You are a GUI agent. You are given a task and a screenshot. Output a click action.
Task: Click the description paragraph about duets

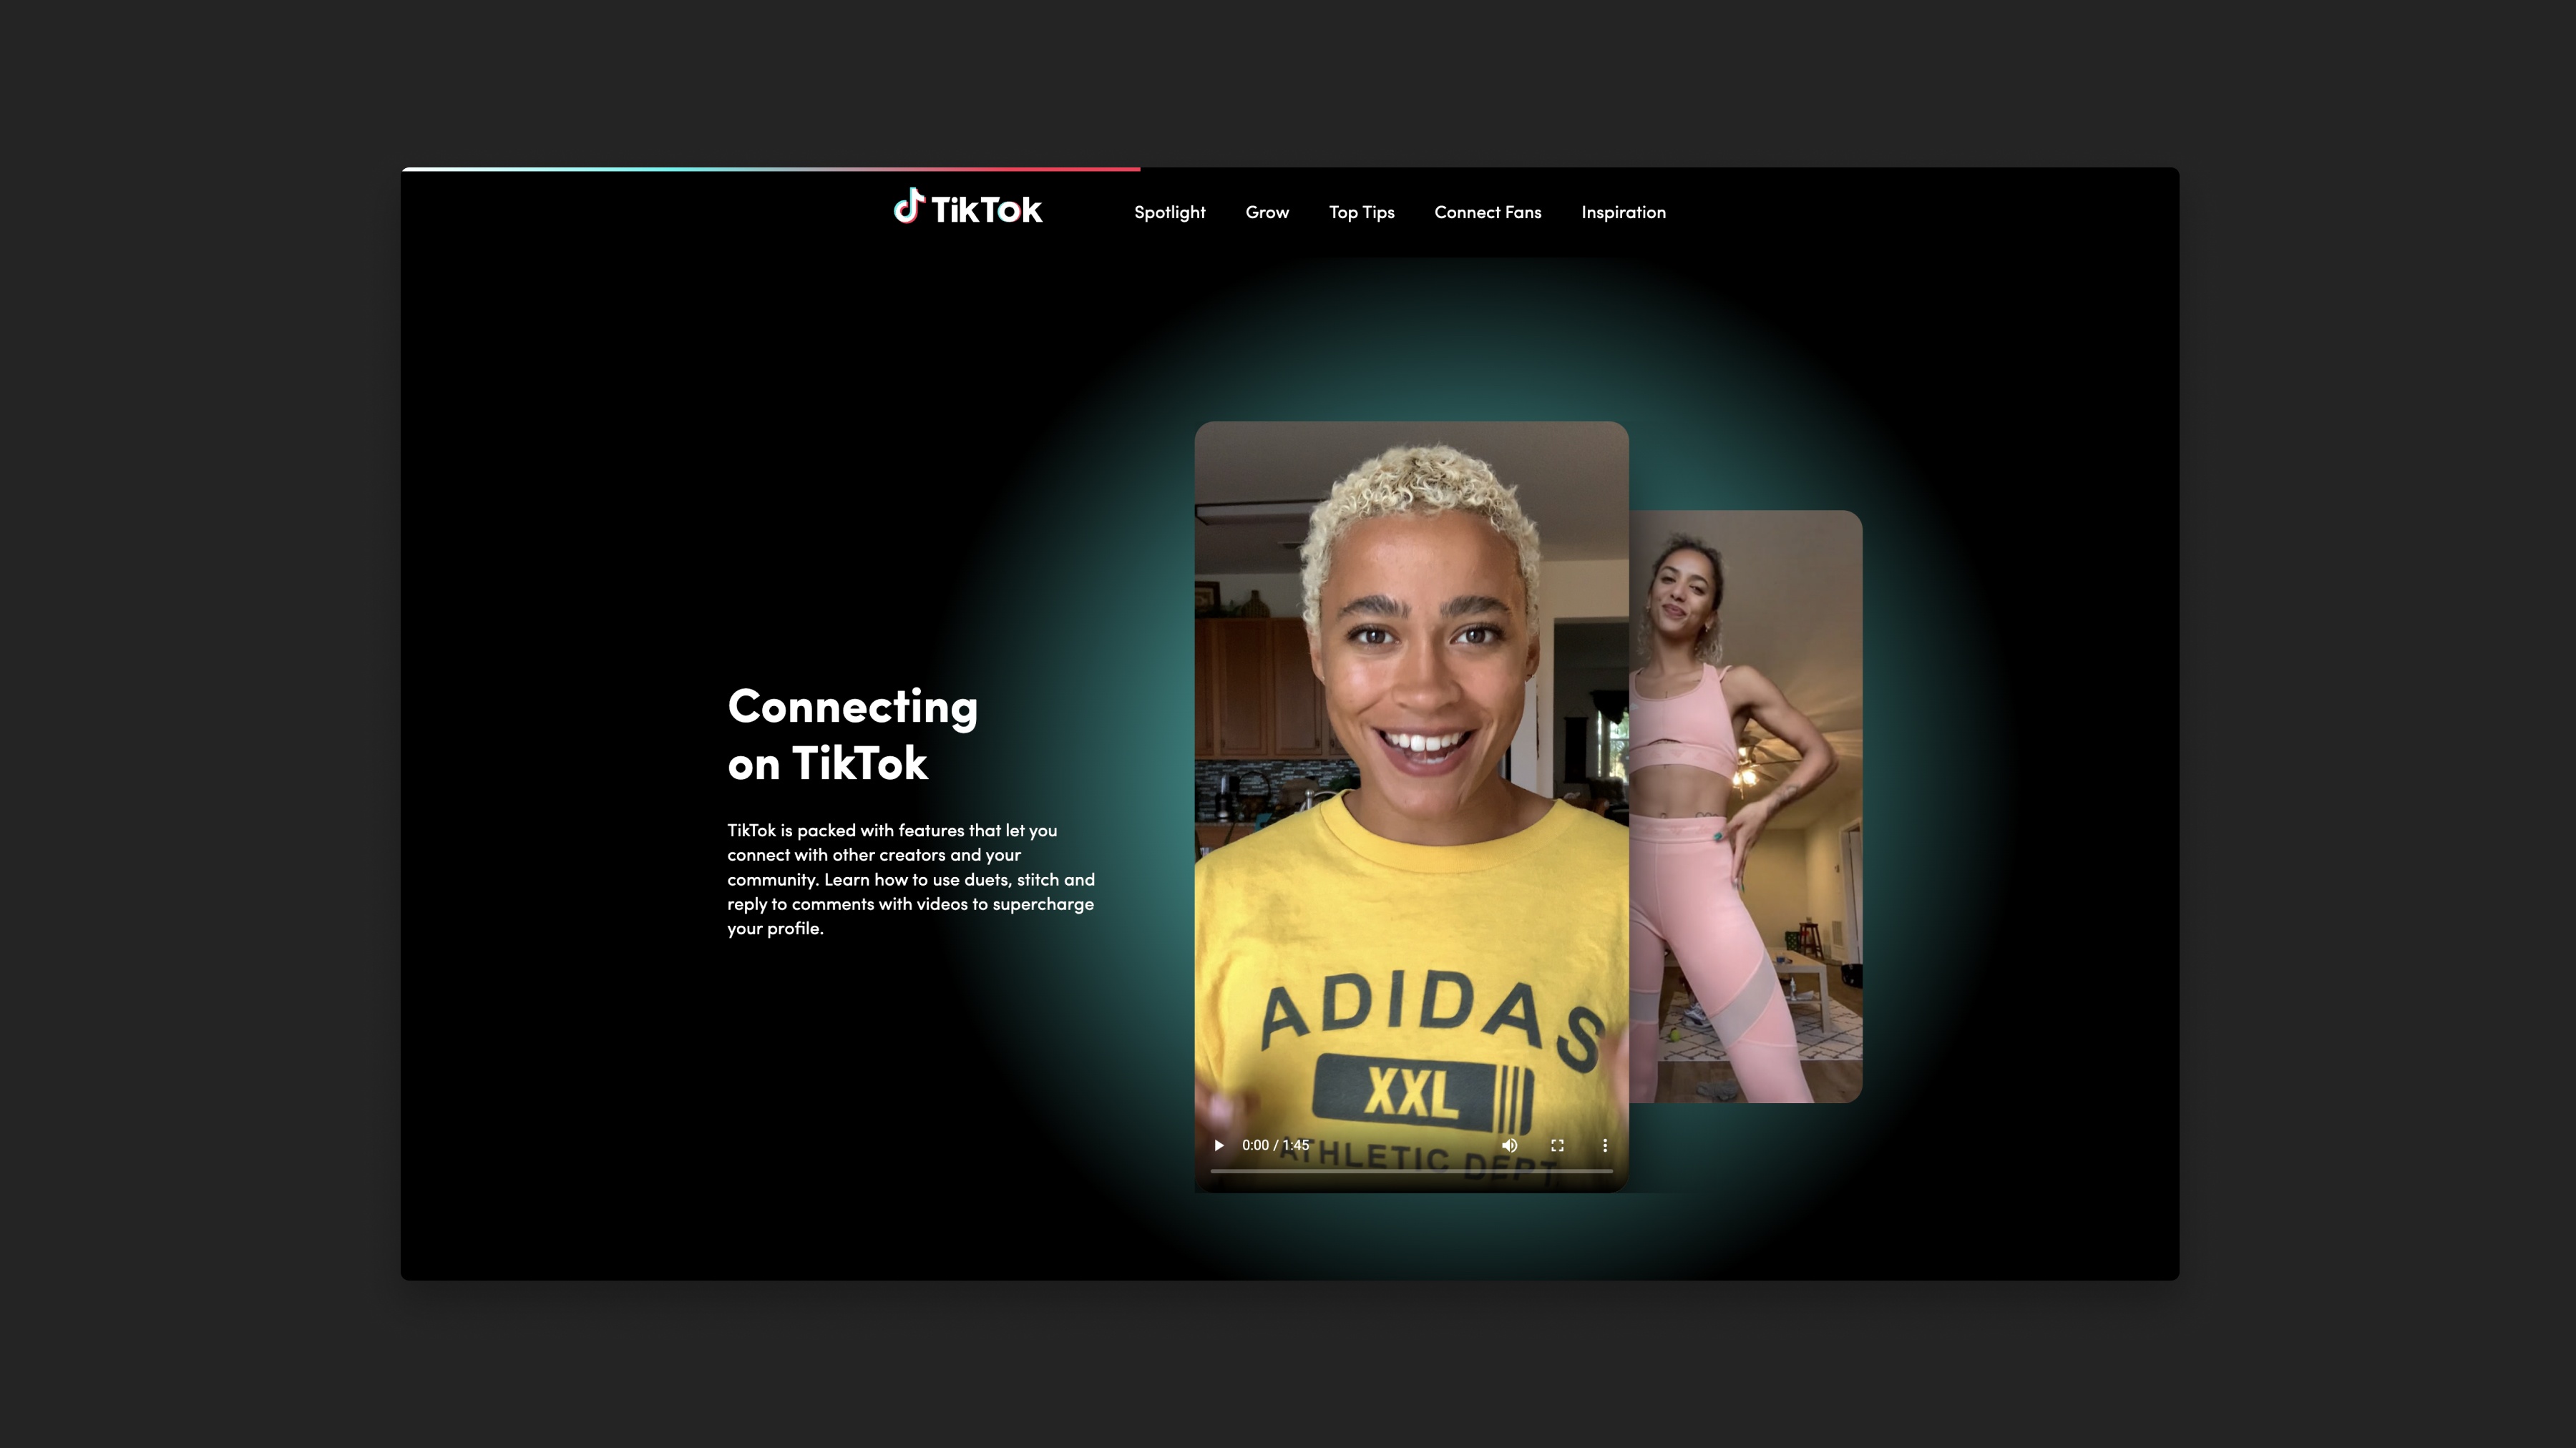(910, 879)
